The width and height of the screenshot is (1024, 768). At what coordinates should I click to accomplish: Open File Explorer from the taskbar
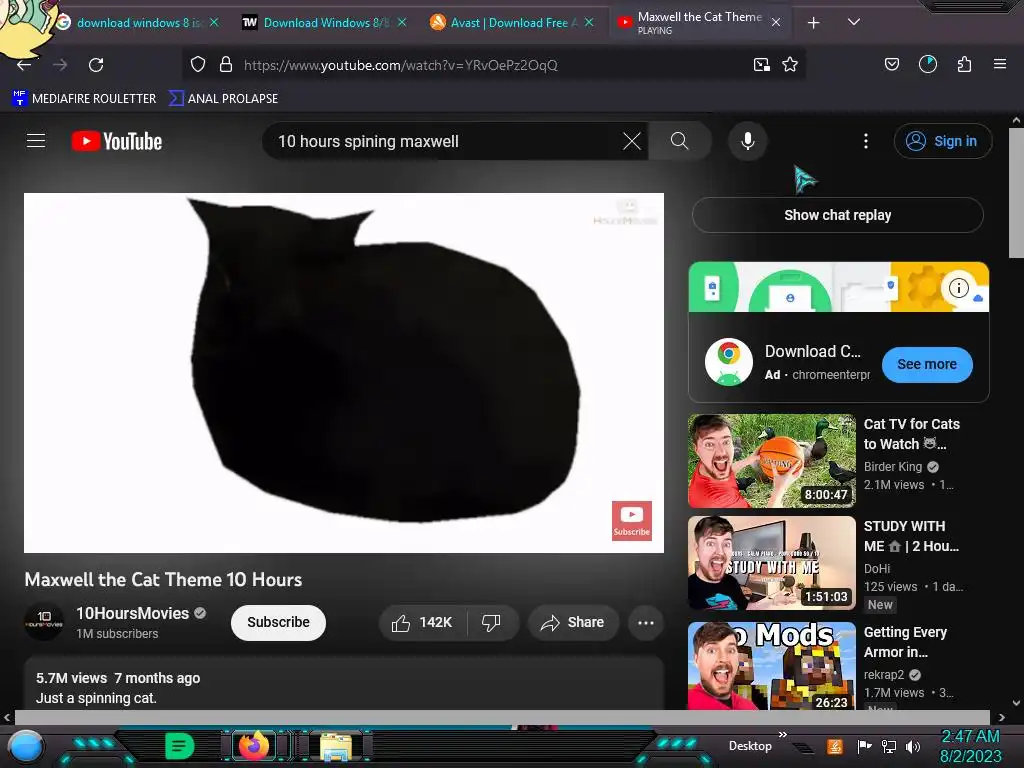coord(336,746)
